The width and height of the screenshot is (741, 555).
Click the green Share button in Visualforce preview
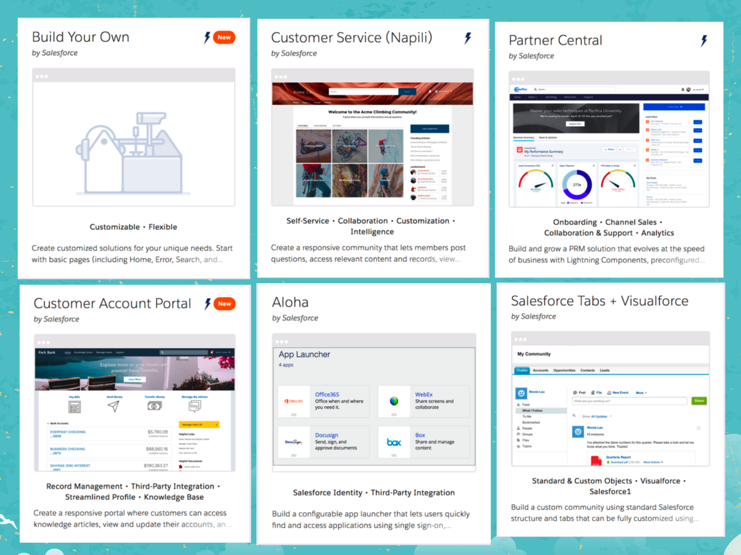click(x=699, y=401)
